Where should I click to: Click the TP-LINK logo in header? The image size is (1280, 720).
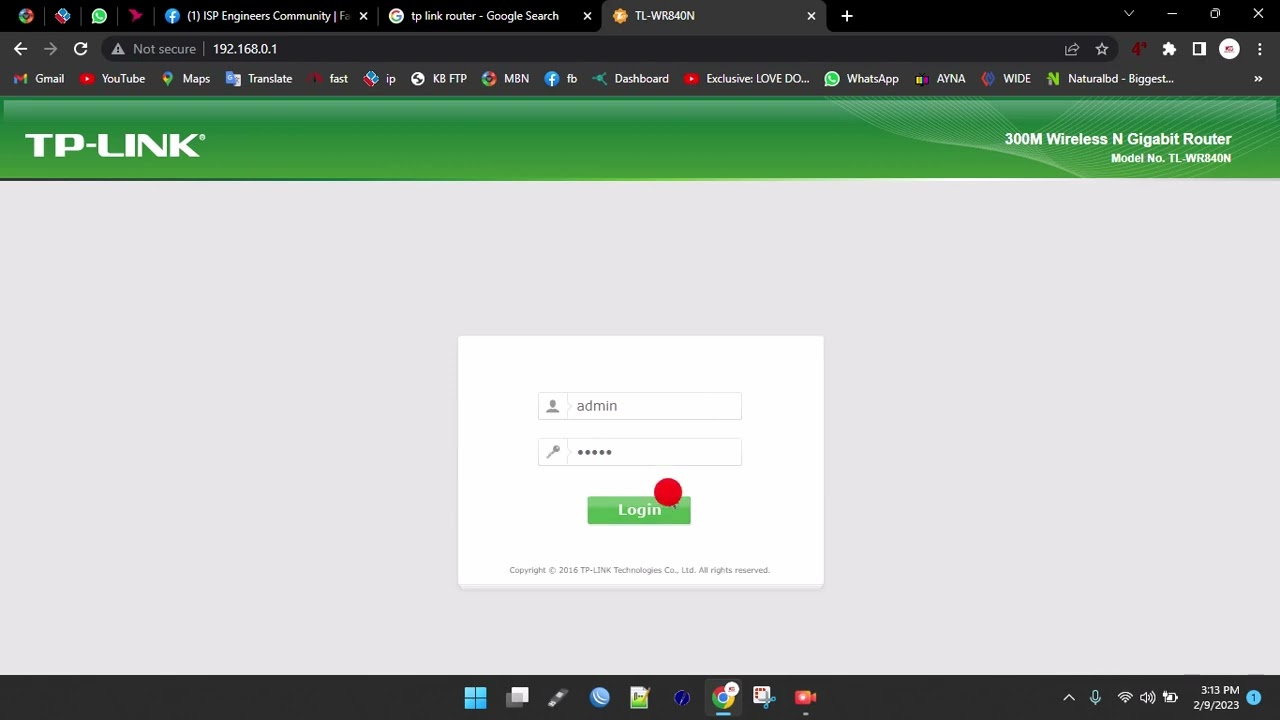tap(115, 145)
